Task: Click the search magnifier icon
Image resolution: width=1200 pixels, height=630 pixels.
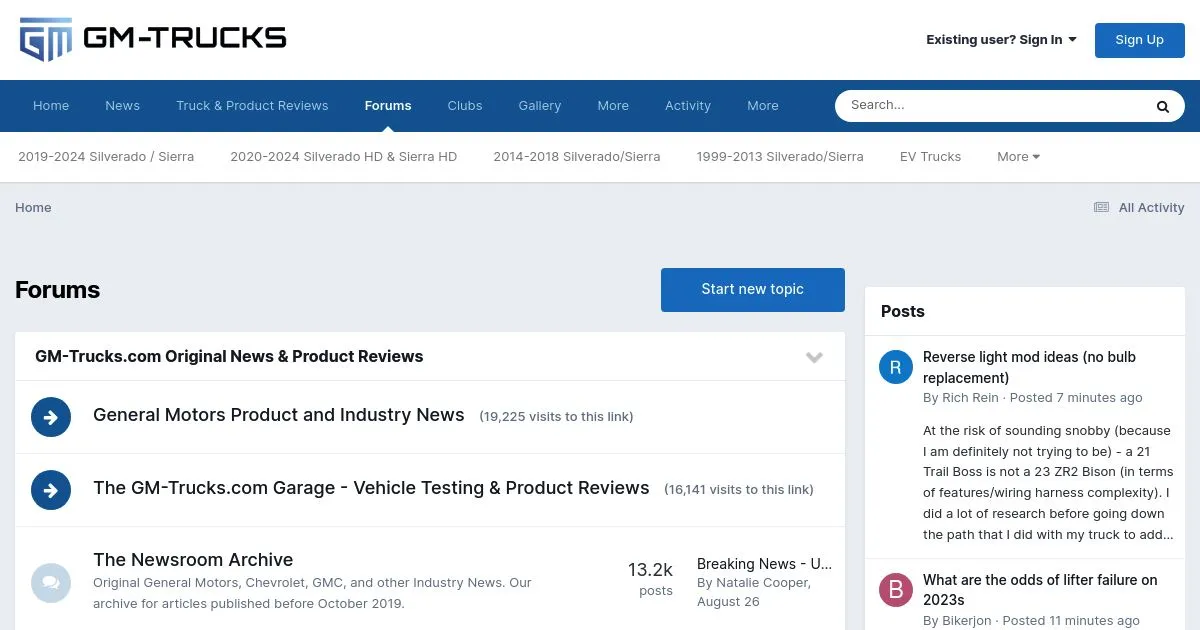Action: click(x=1162, y=106)
